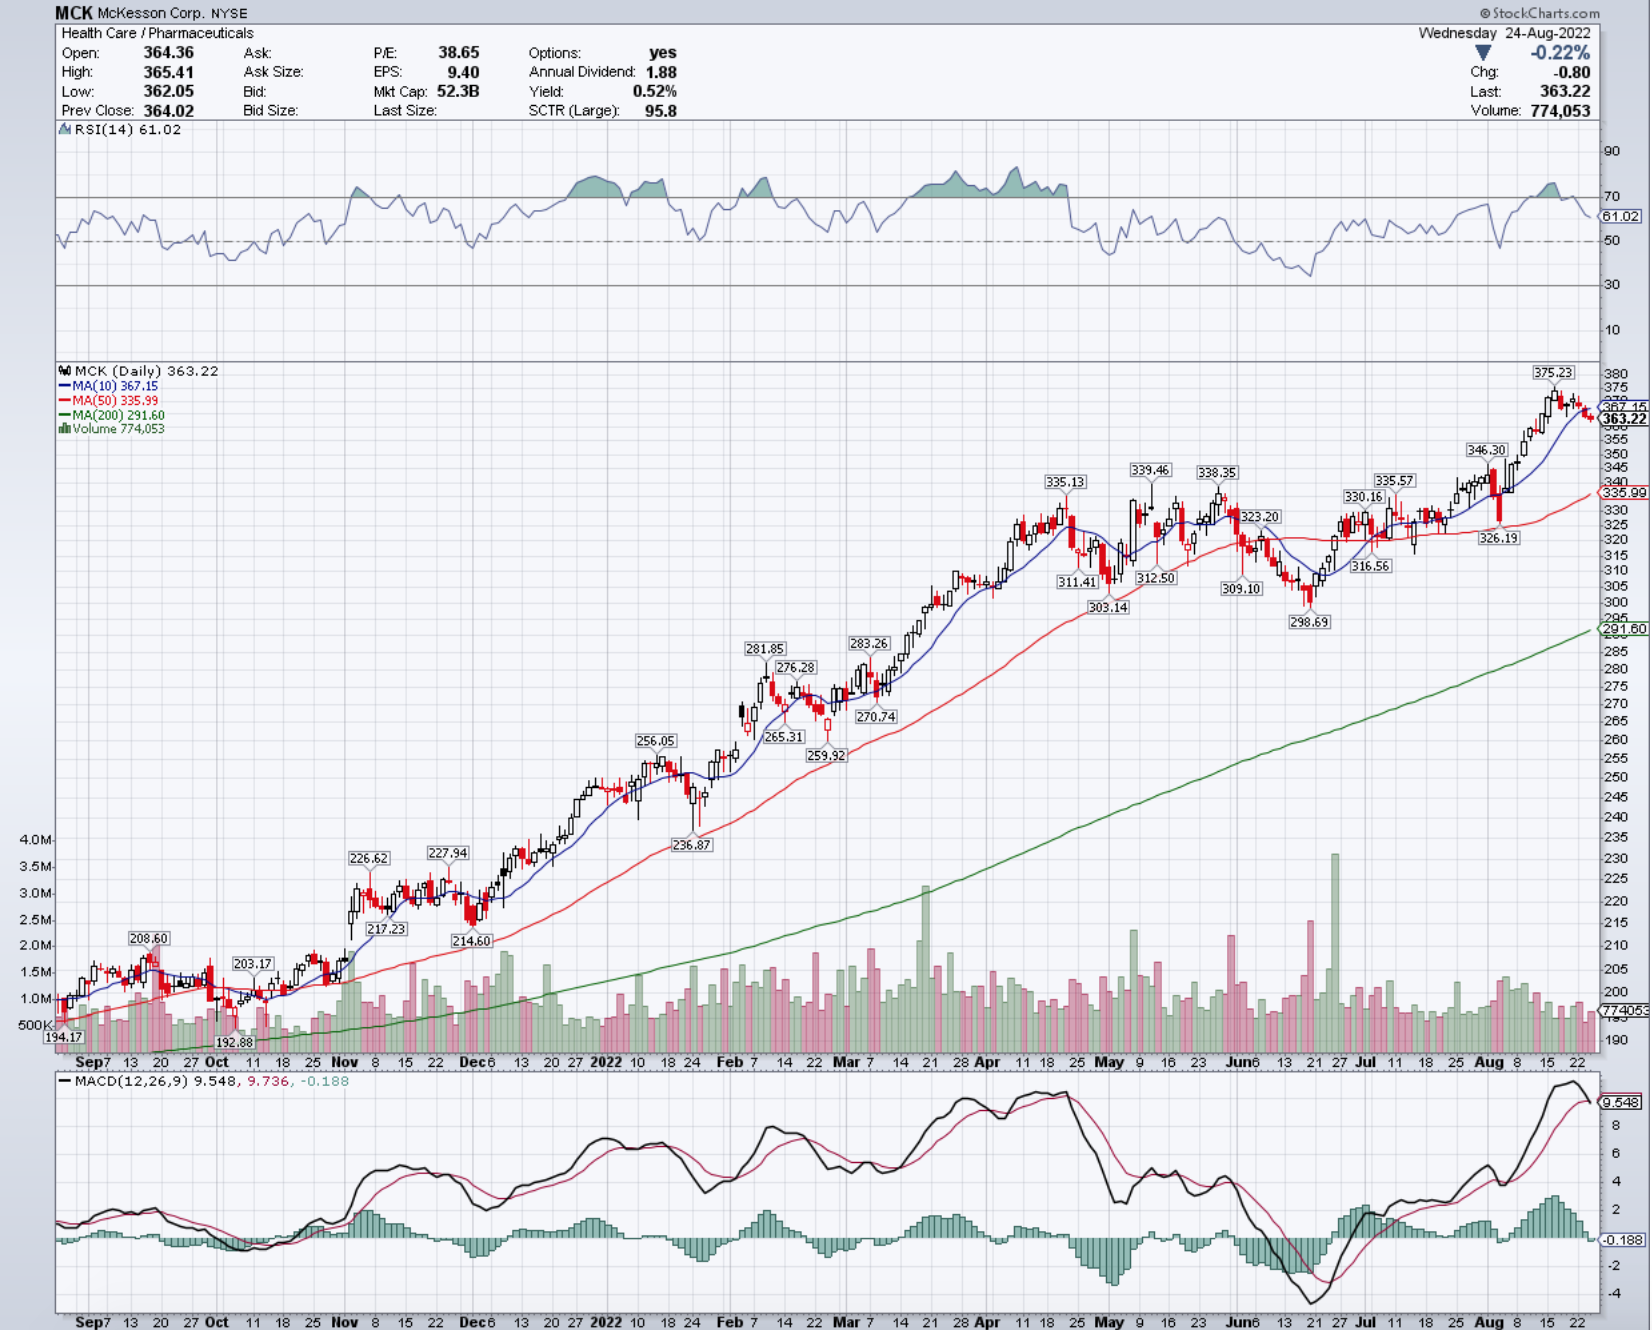Click the 346.30 price annotation
This screenshot has width=1652, height=1330.
pyautogui.click(x=1486, y=450)
